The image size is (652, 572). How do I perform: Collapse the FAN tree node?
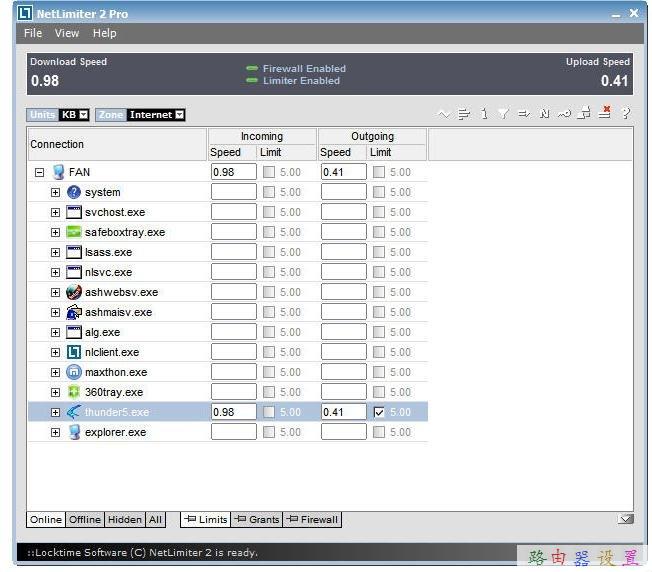coord(40,172)
